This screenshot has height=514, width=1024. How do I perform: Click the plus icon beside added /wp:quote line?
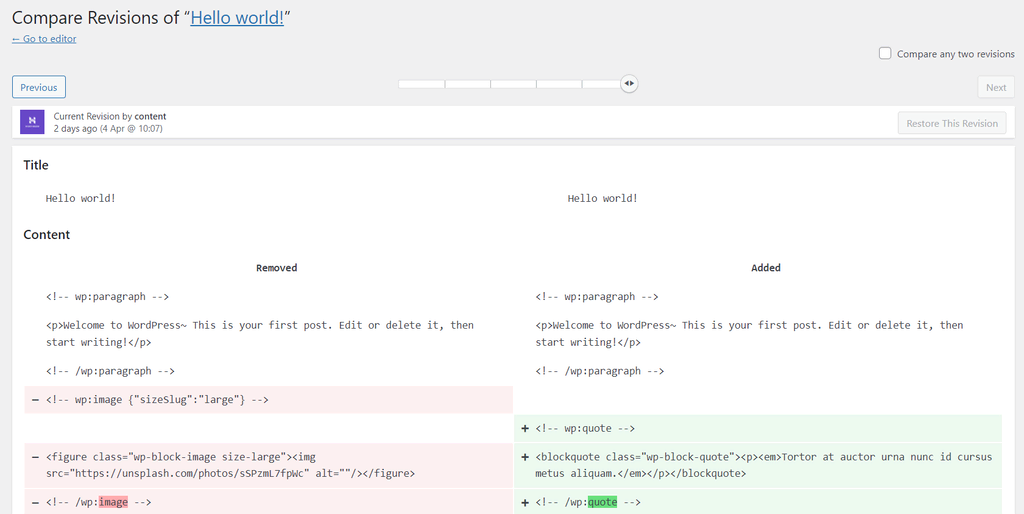[525, 502]
